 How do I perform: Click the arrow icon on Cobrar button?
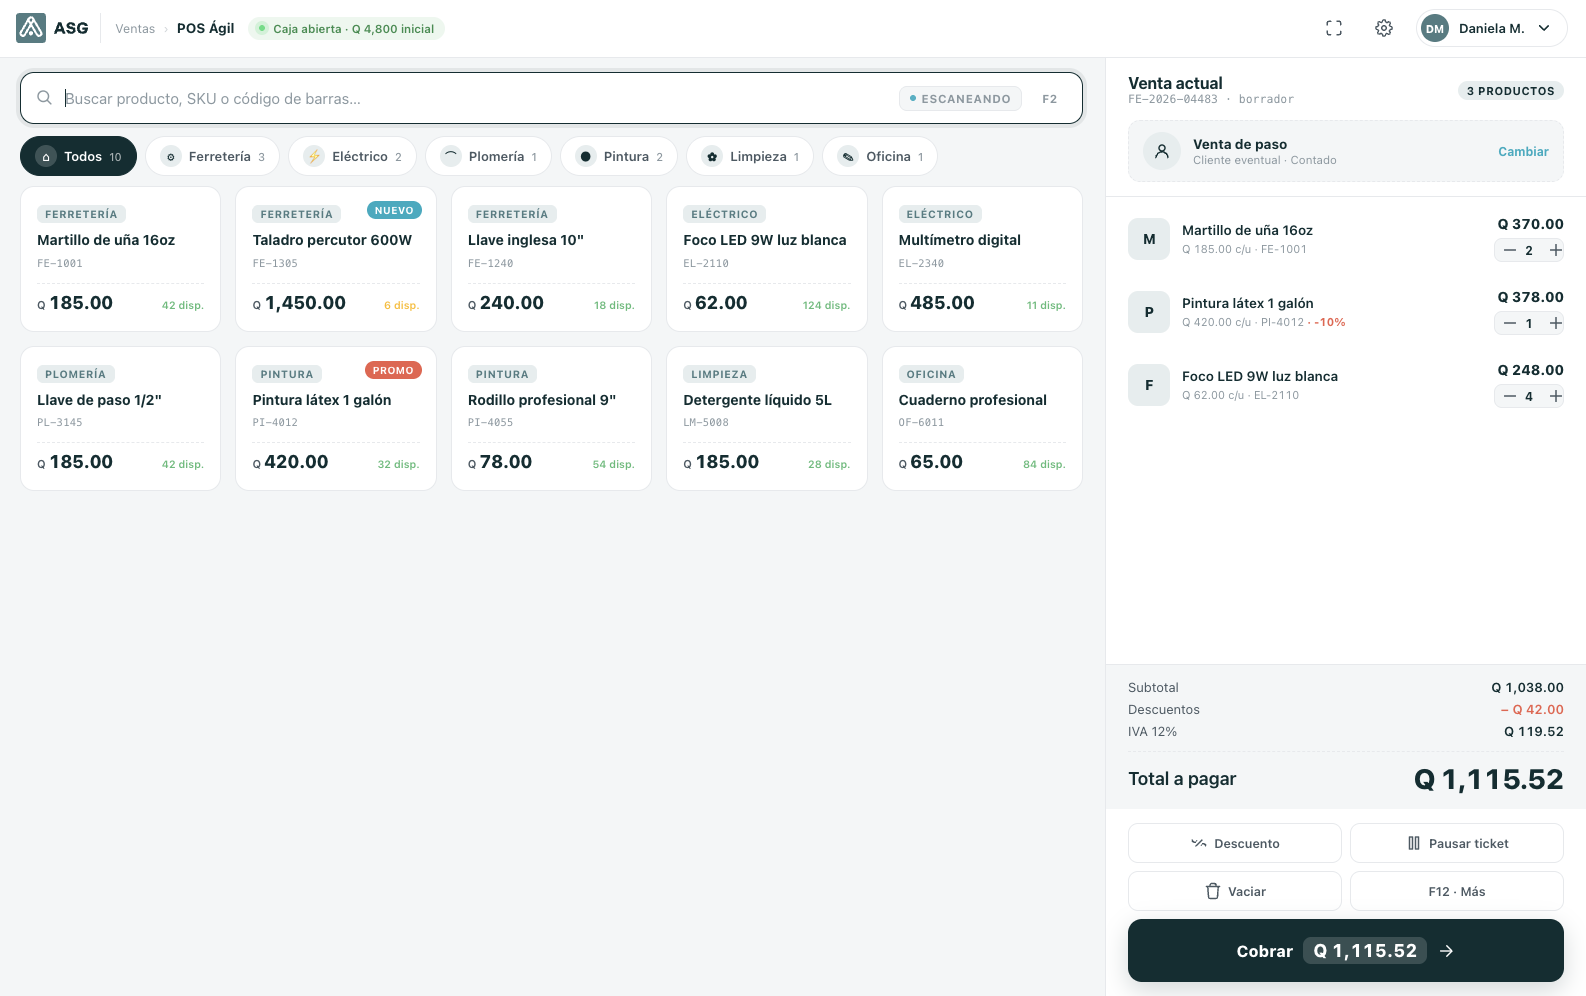pos(1446,951)
